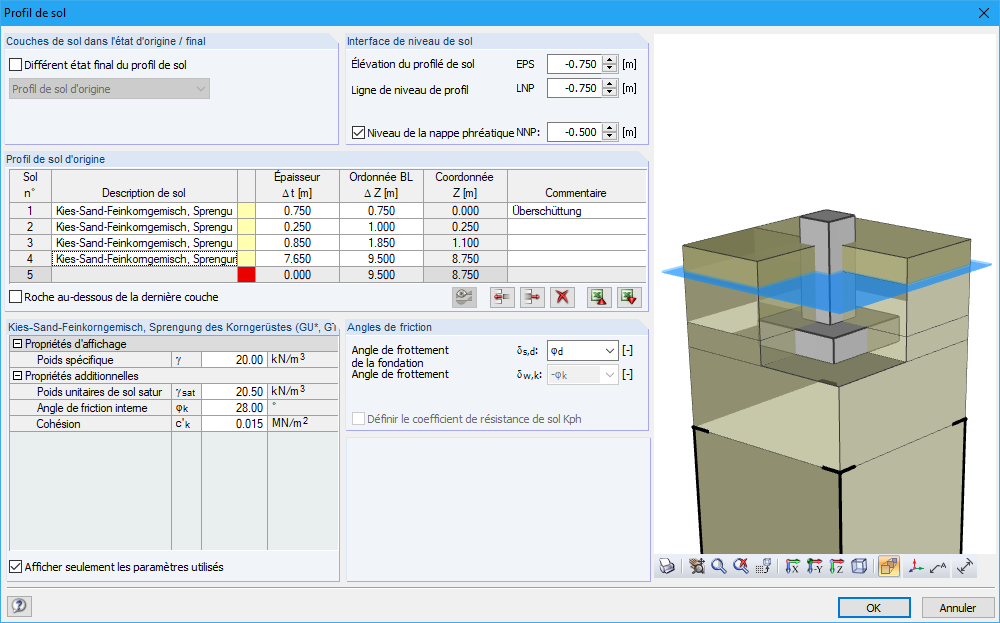Collapse 'Propriétés d'affichage' group
Screen dimensions: 1000x623
point(17,344)
